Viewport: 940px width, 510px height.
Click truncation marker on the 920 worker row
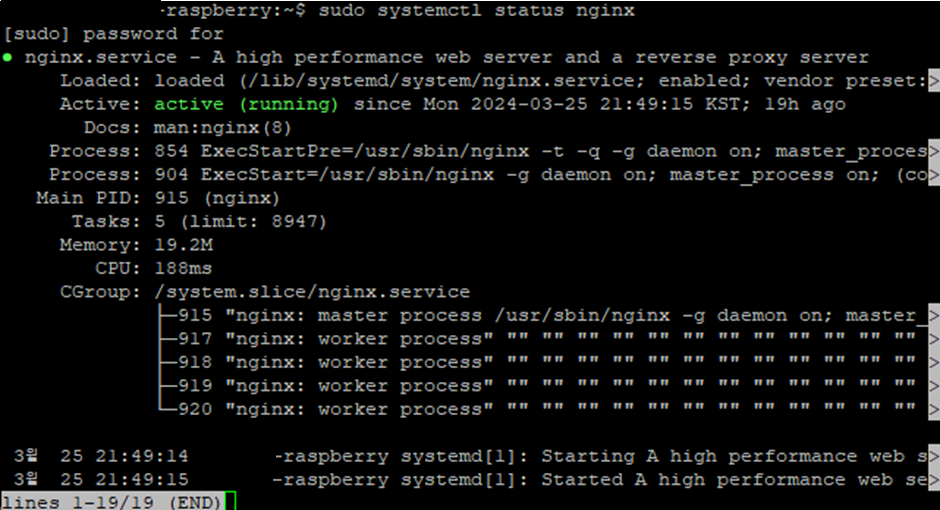point(933,409)
